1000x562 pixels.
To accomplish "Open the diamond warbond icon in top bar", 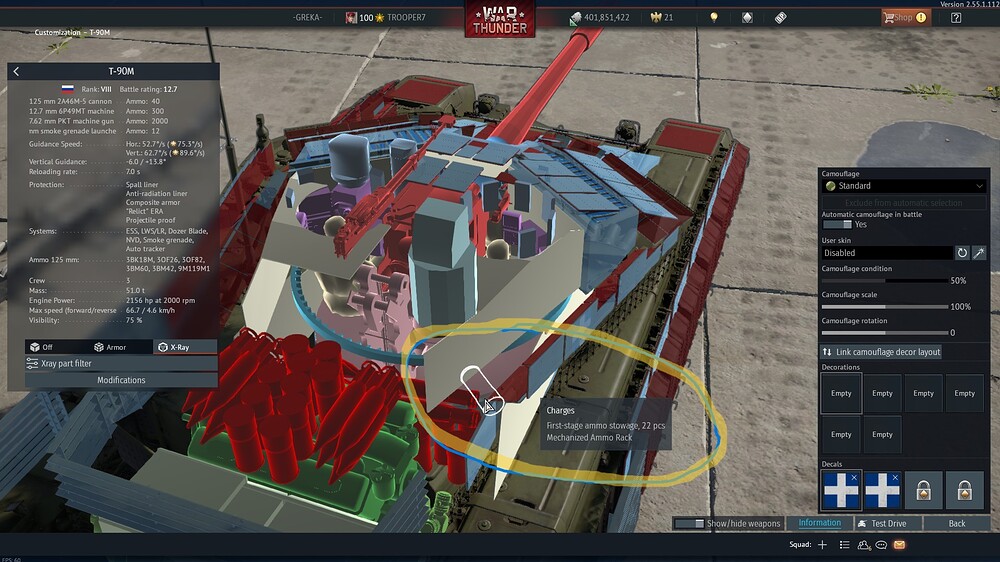I will pyautogui.click(x=747, y=18).
